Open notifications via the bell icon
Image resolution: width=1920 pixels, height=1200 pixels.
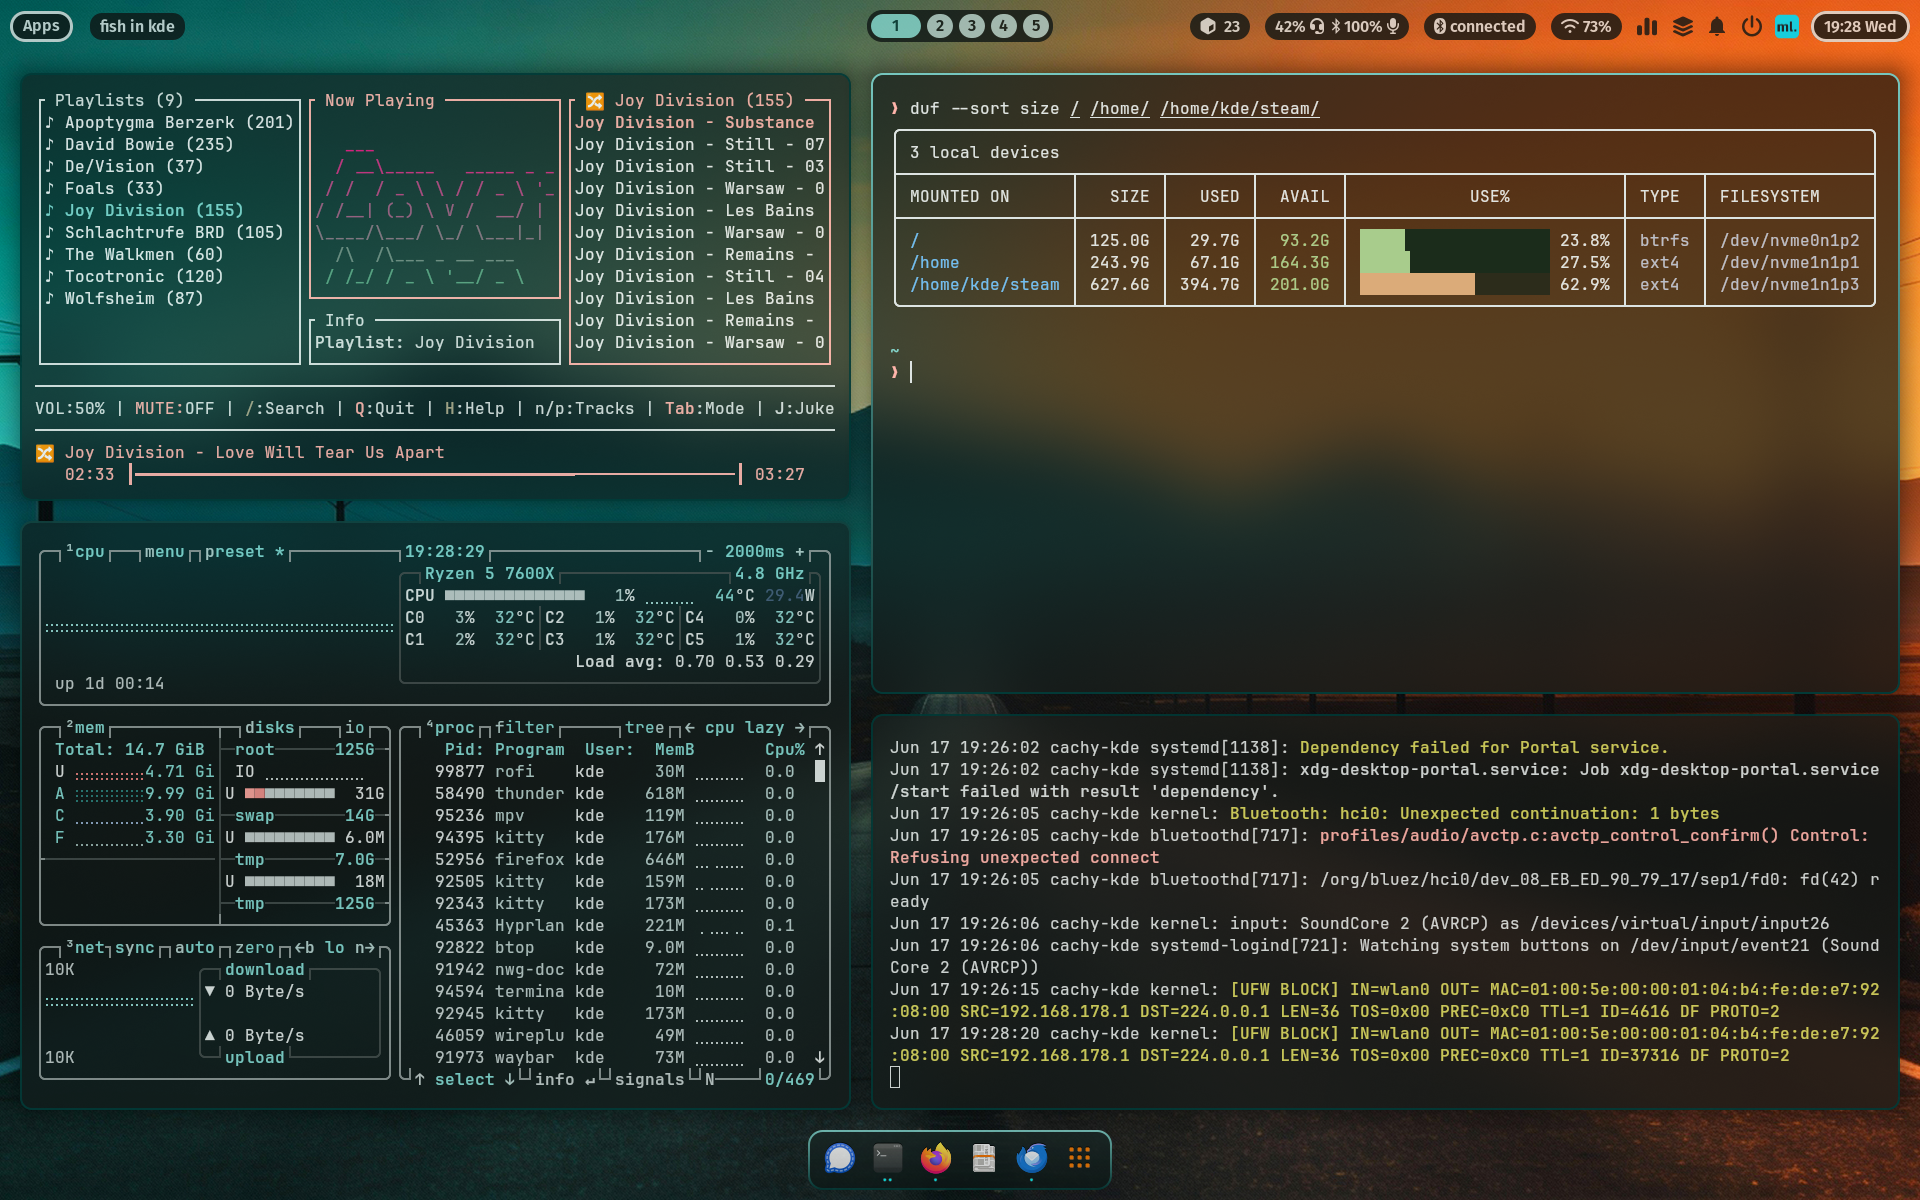tap(1717, 27)
